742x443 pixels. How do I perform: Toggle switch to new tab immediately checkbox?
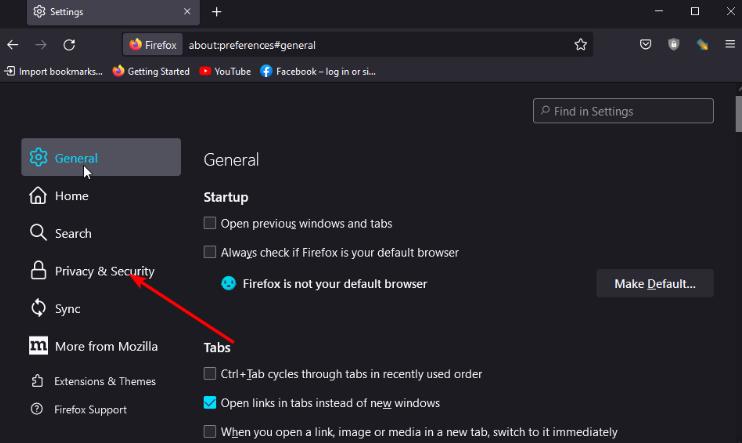click(210, 431)
